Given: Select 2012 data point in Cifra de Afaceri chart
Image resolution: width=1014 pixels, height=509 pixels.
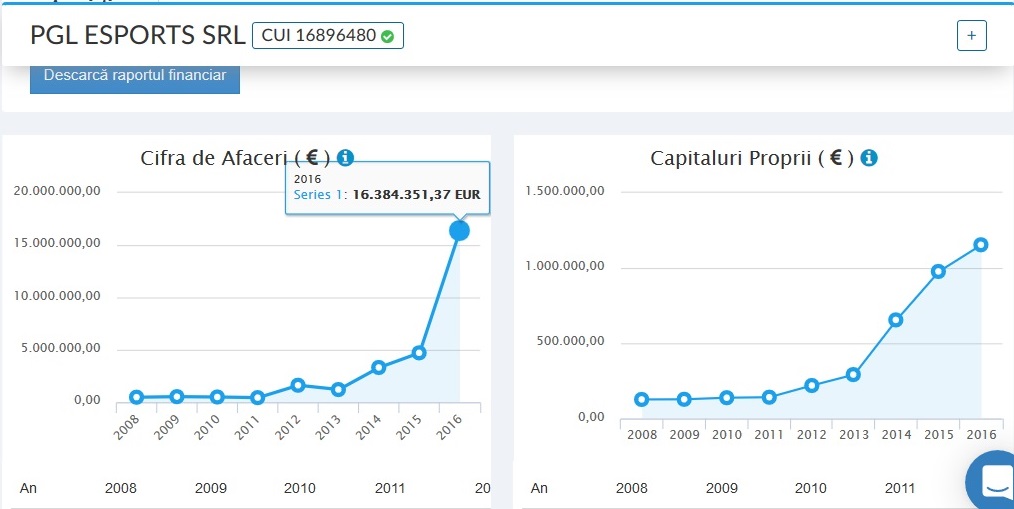Looking at the screenshot, I should (298, 385).
